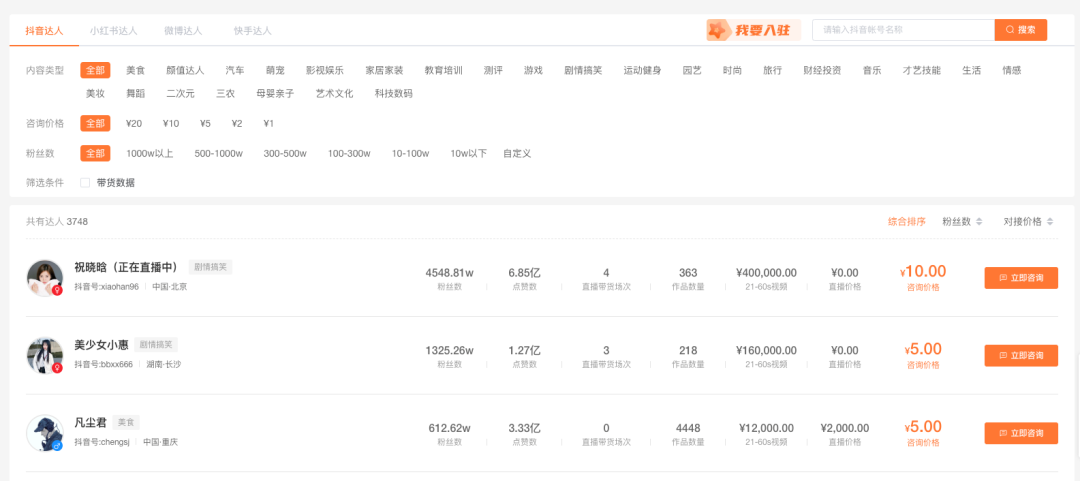Choose ¥20 consultation price
Viewport: 1080px width, 481px height.
[x=134, y=123]
